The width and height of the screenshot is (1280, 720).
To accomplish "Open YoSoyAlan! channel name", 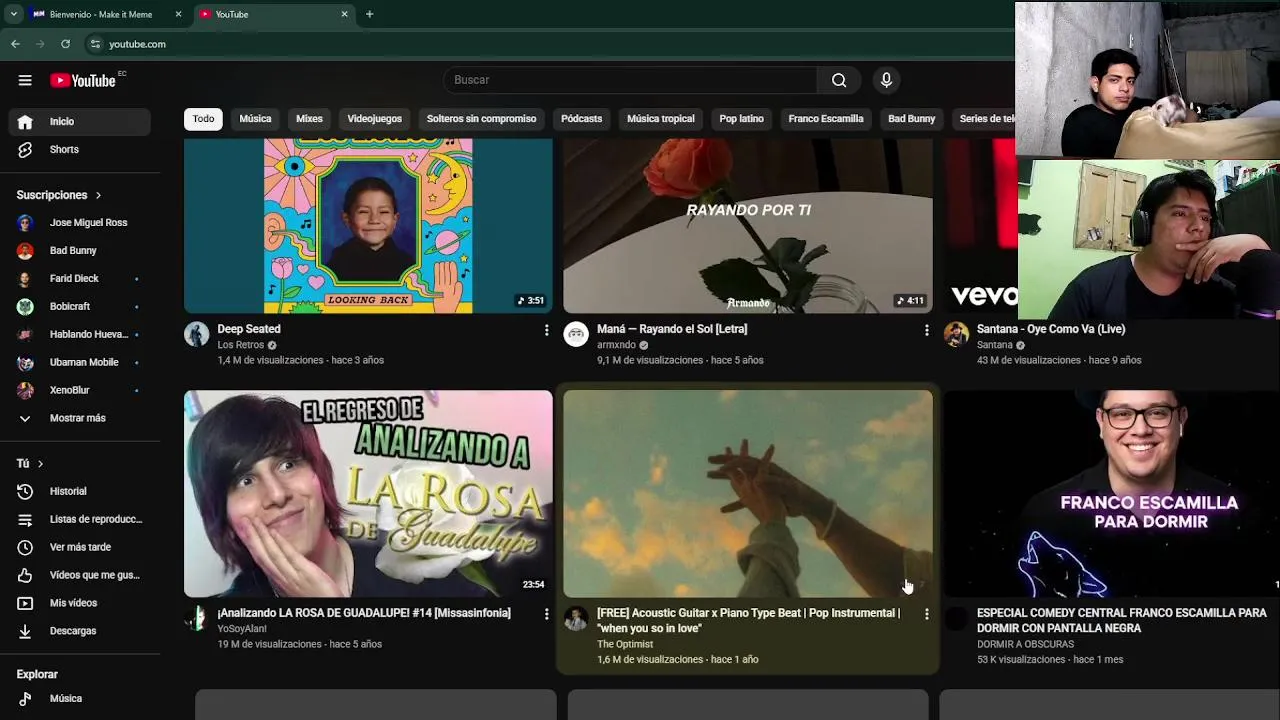I will (x=242, y=629).
